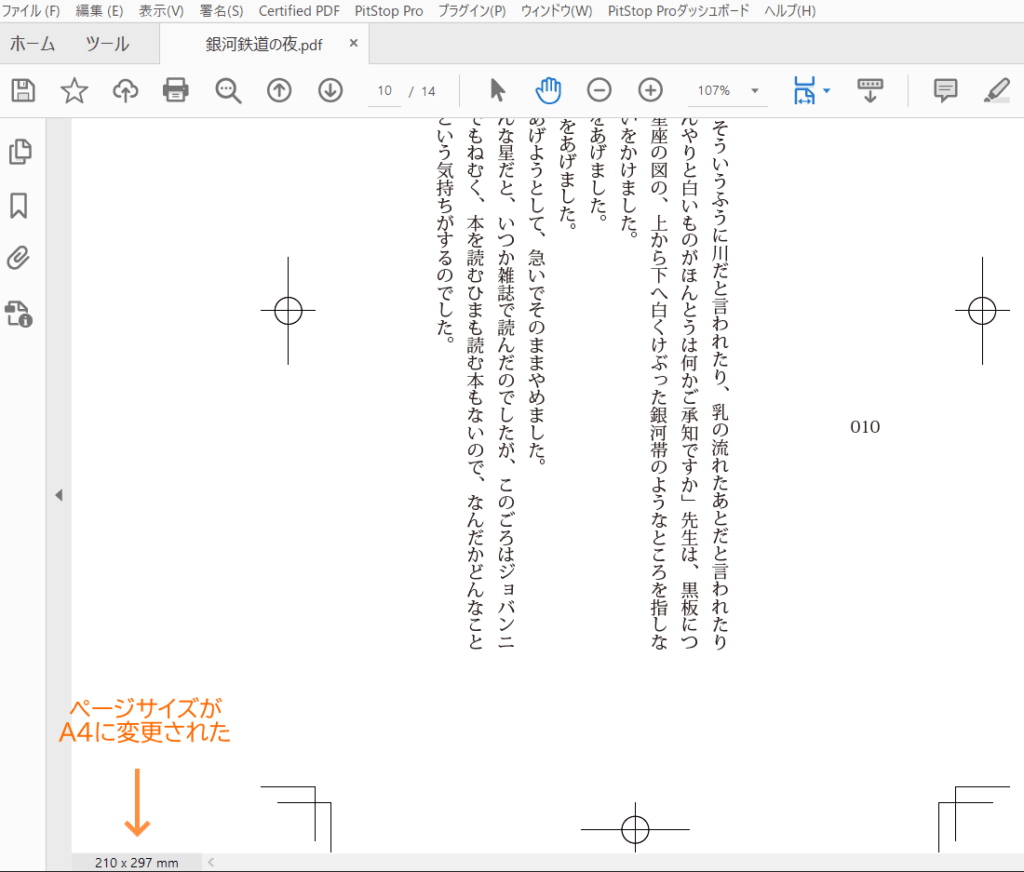Zoom out with the minus button
The image size is (1024, 872).
599,91
